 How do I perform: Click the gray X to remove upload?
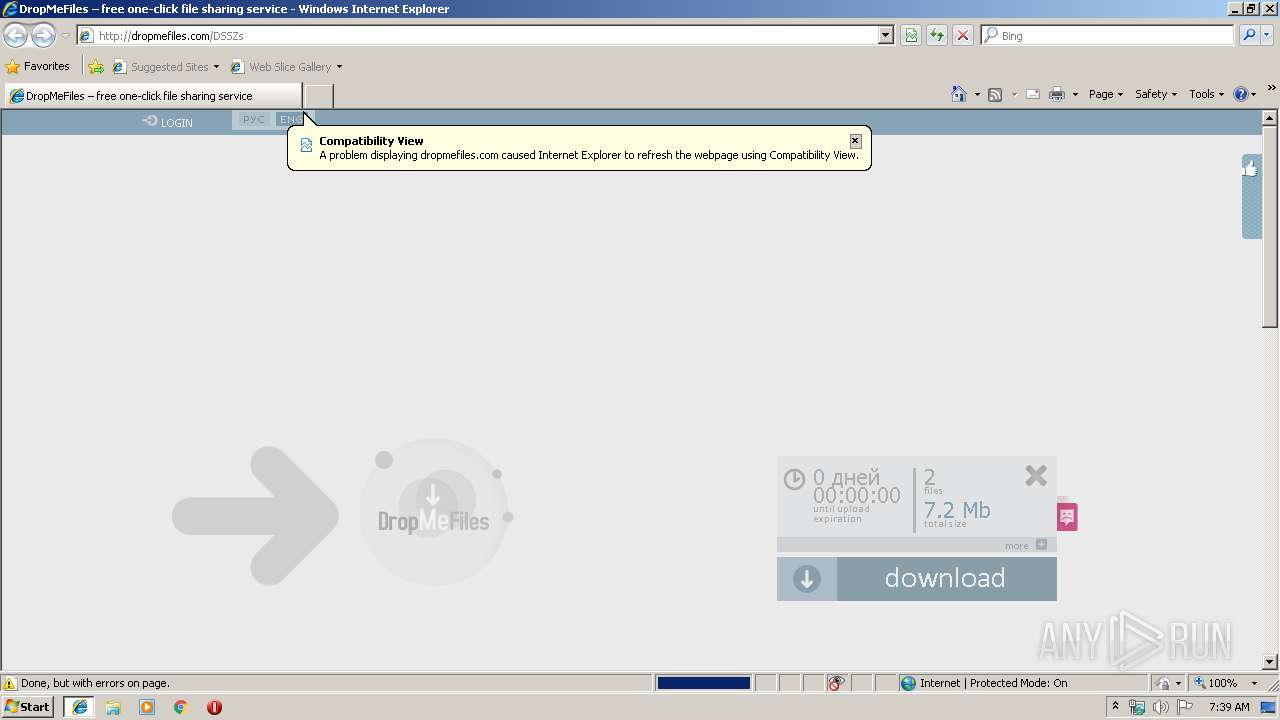(1036, 476)
